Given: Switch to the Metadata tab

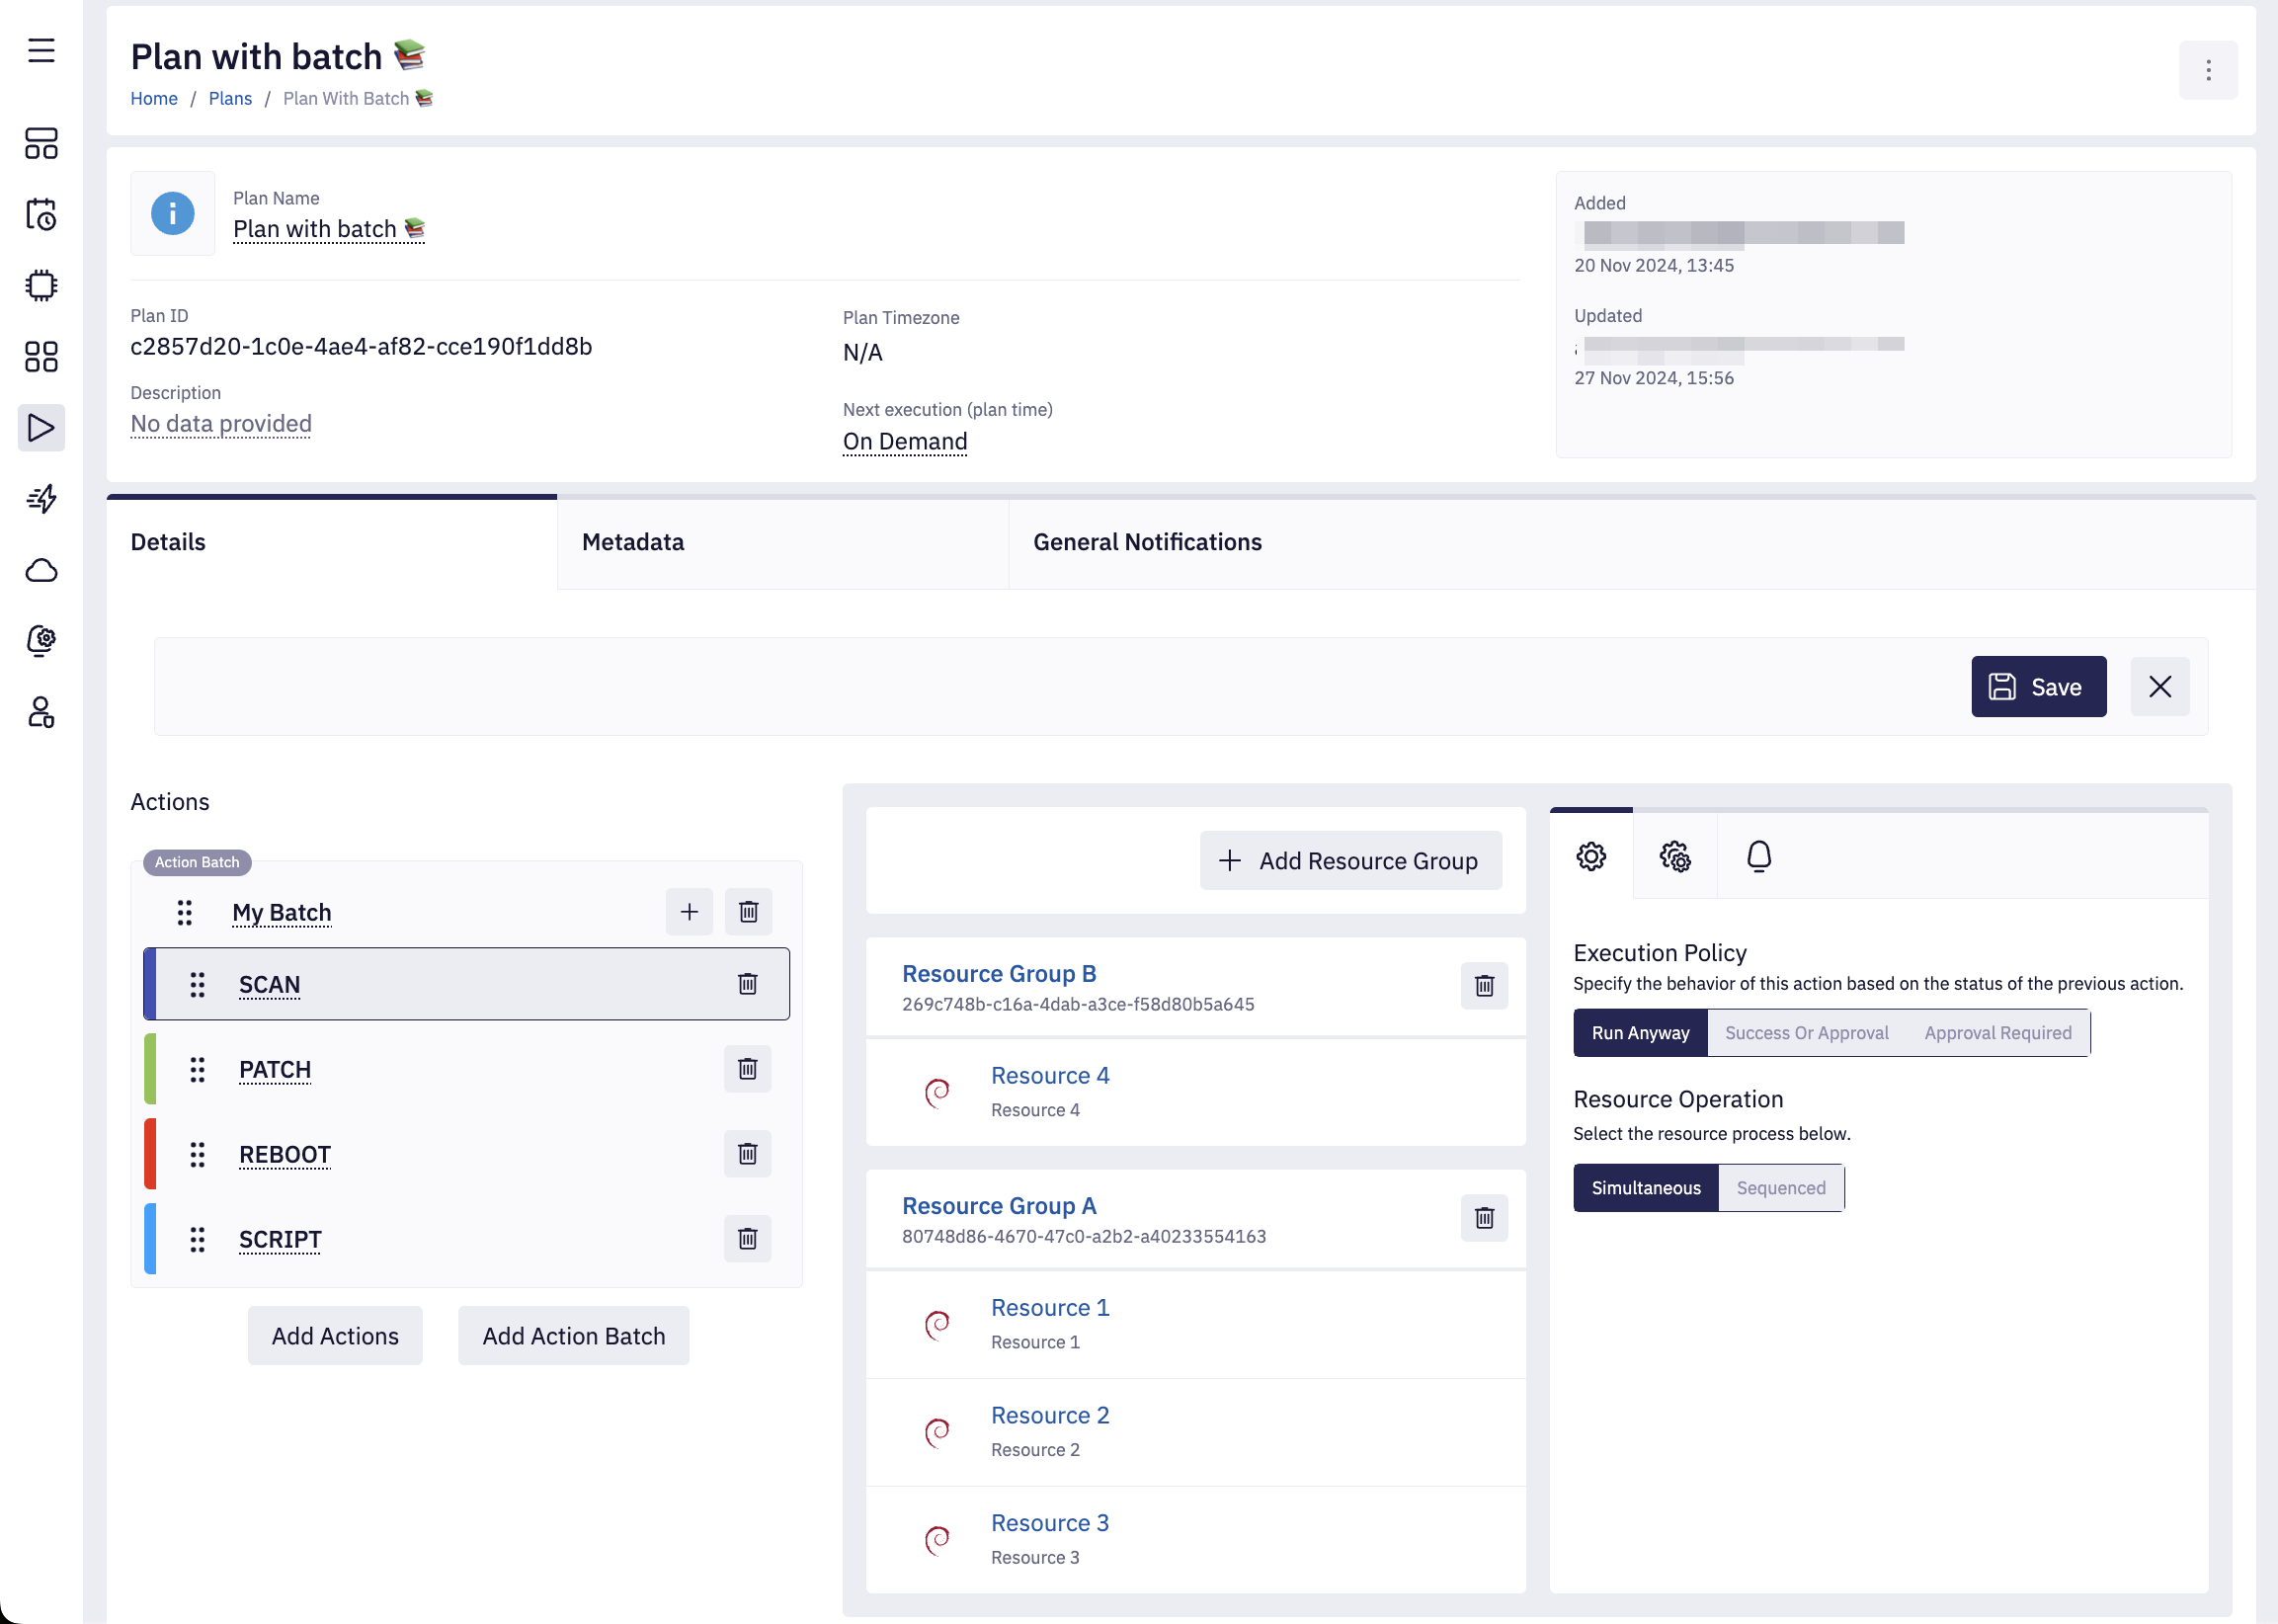Looking at the screenshot, I should [x=633, y=542].
